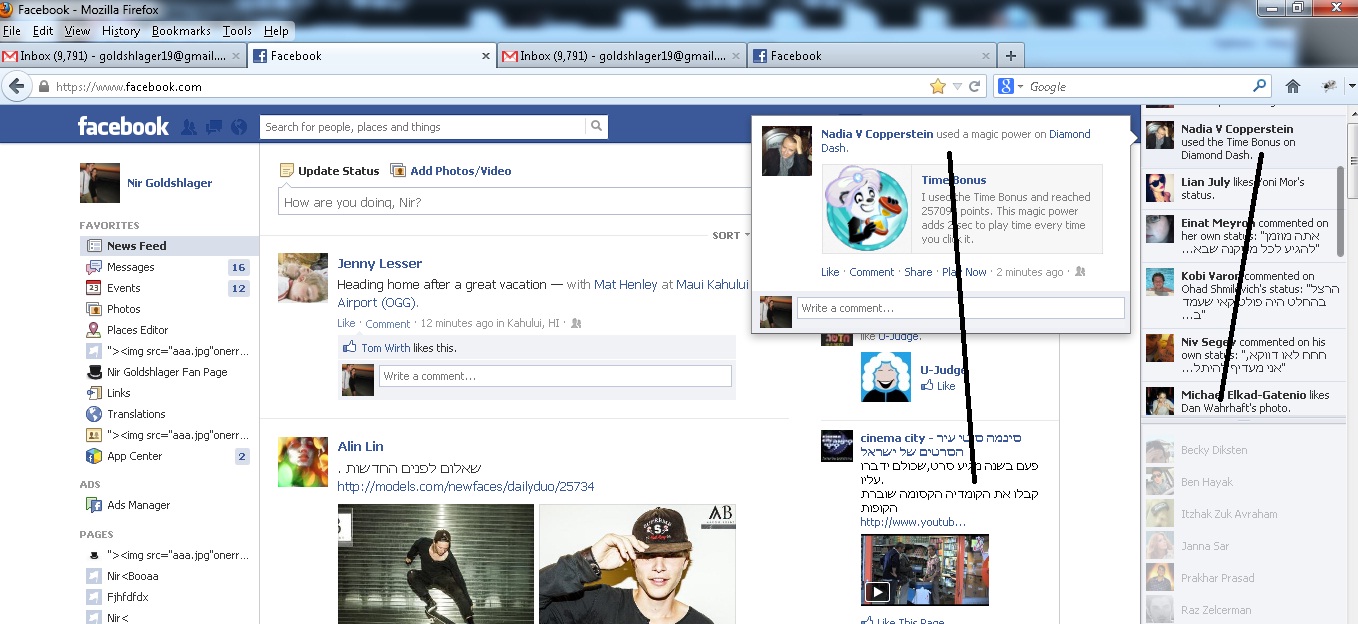Click Nir Goldshlager profile picture in sidebar
This screenshot has width=1358, height=624.
click(x=99, y=183)
